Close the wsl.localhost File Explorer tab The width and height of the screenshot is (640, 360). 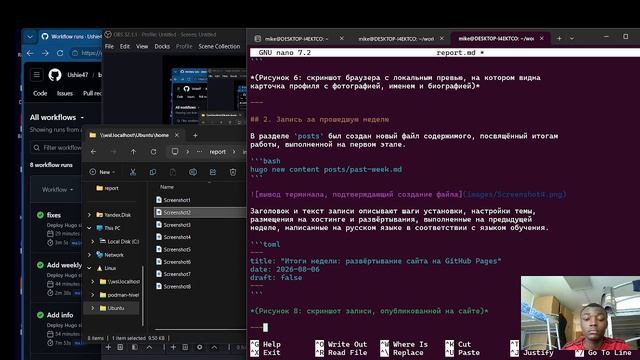[177, 135]
